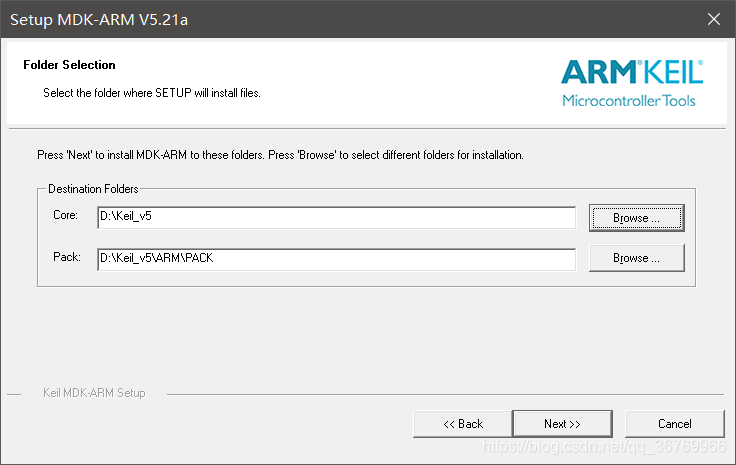This screenshot has width=736, height=465.
Task: Proceed with the Next >> button
Action: click(562, 424)
